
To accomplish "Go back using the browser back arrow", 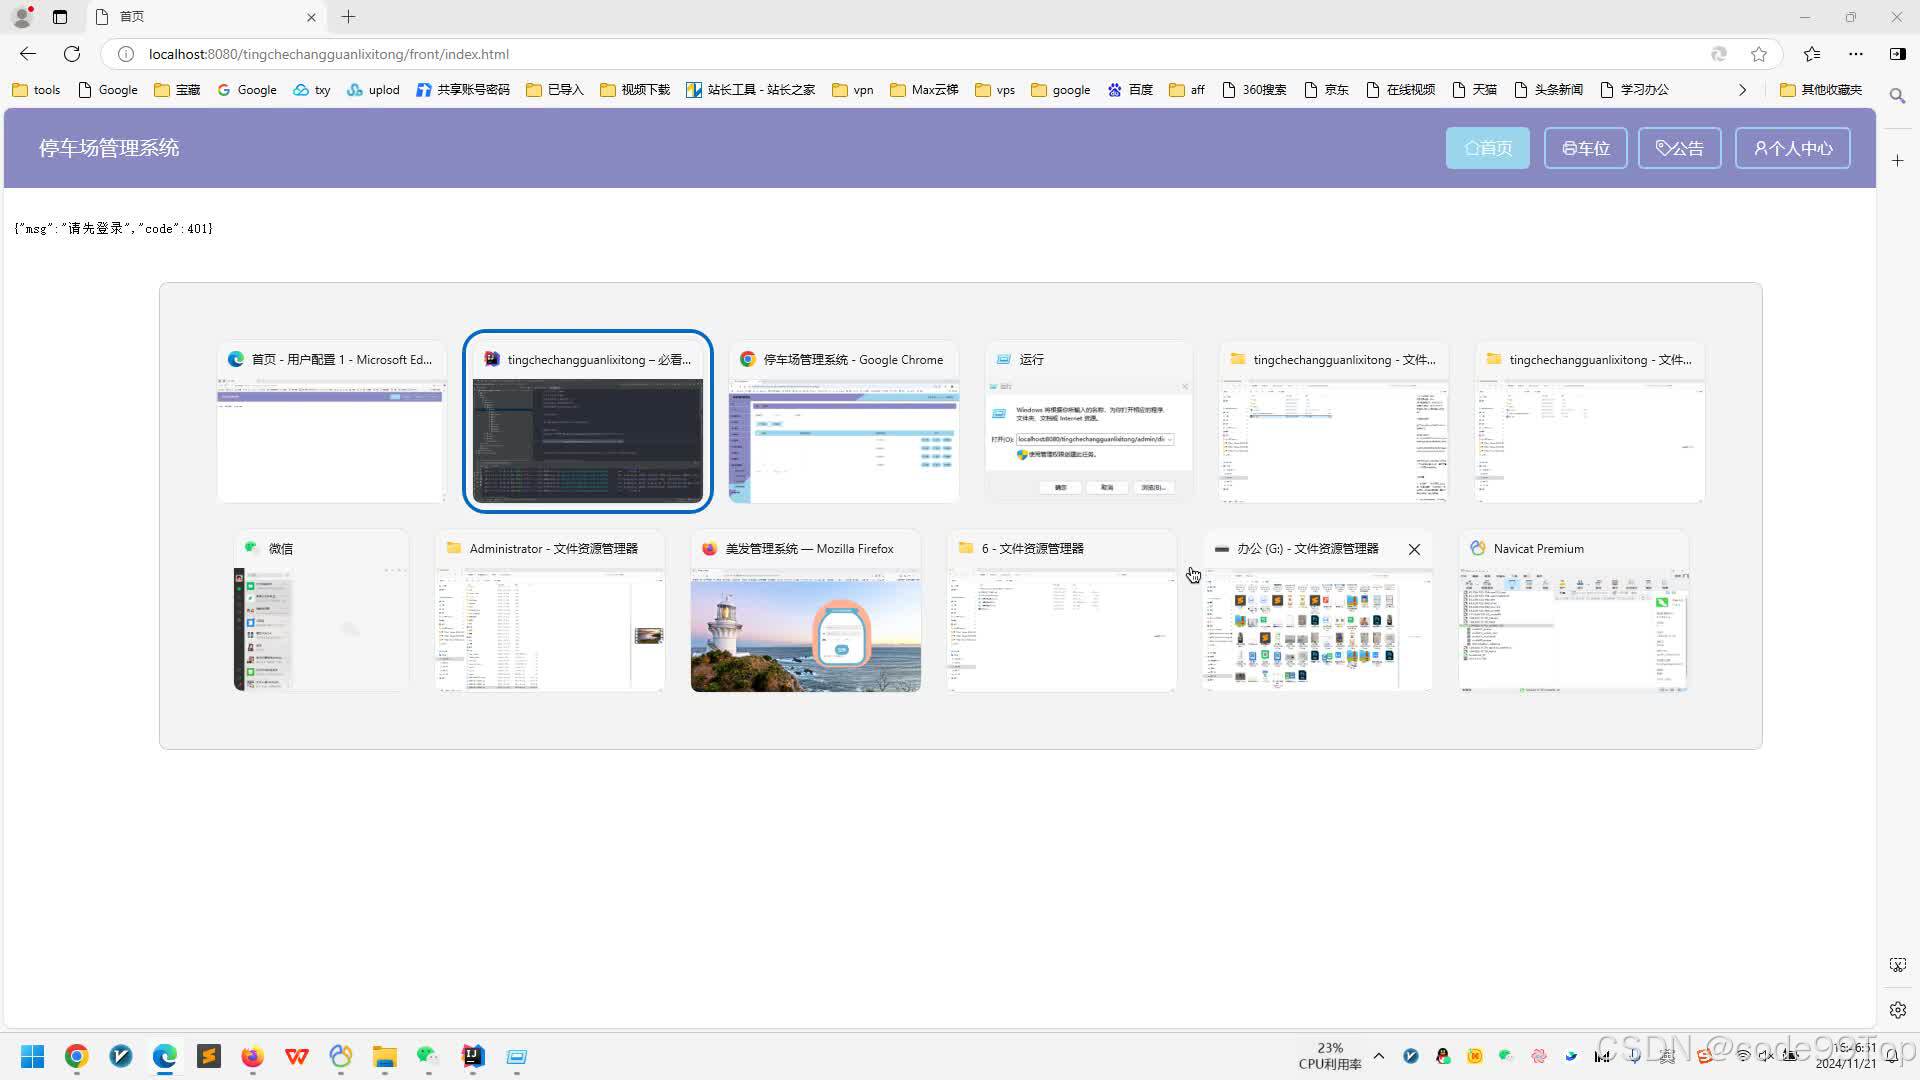I will tap(28, 54).
